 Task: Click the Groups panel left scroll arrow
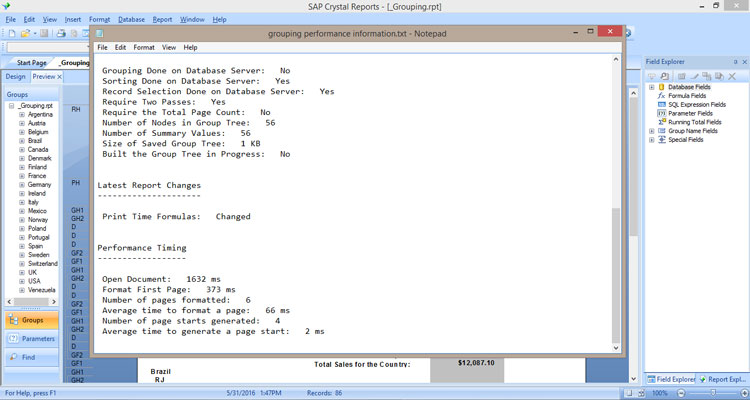9,301
